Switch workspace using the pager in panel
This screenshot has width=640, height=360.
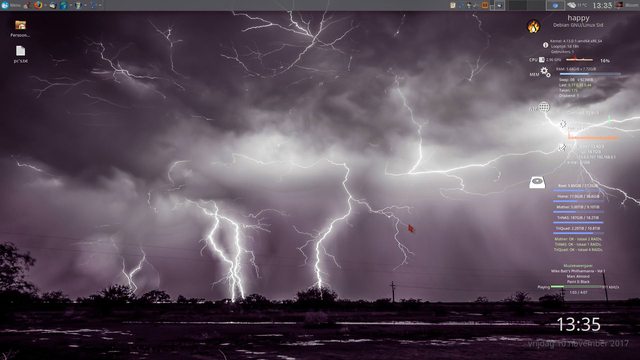[527, 5]
